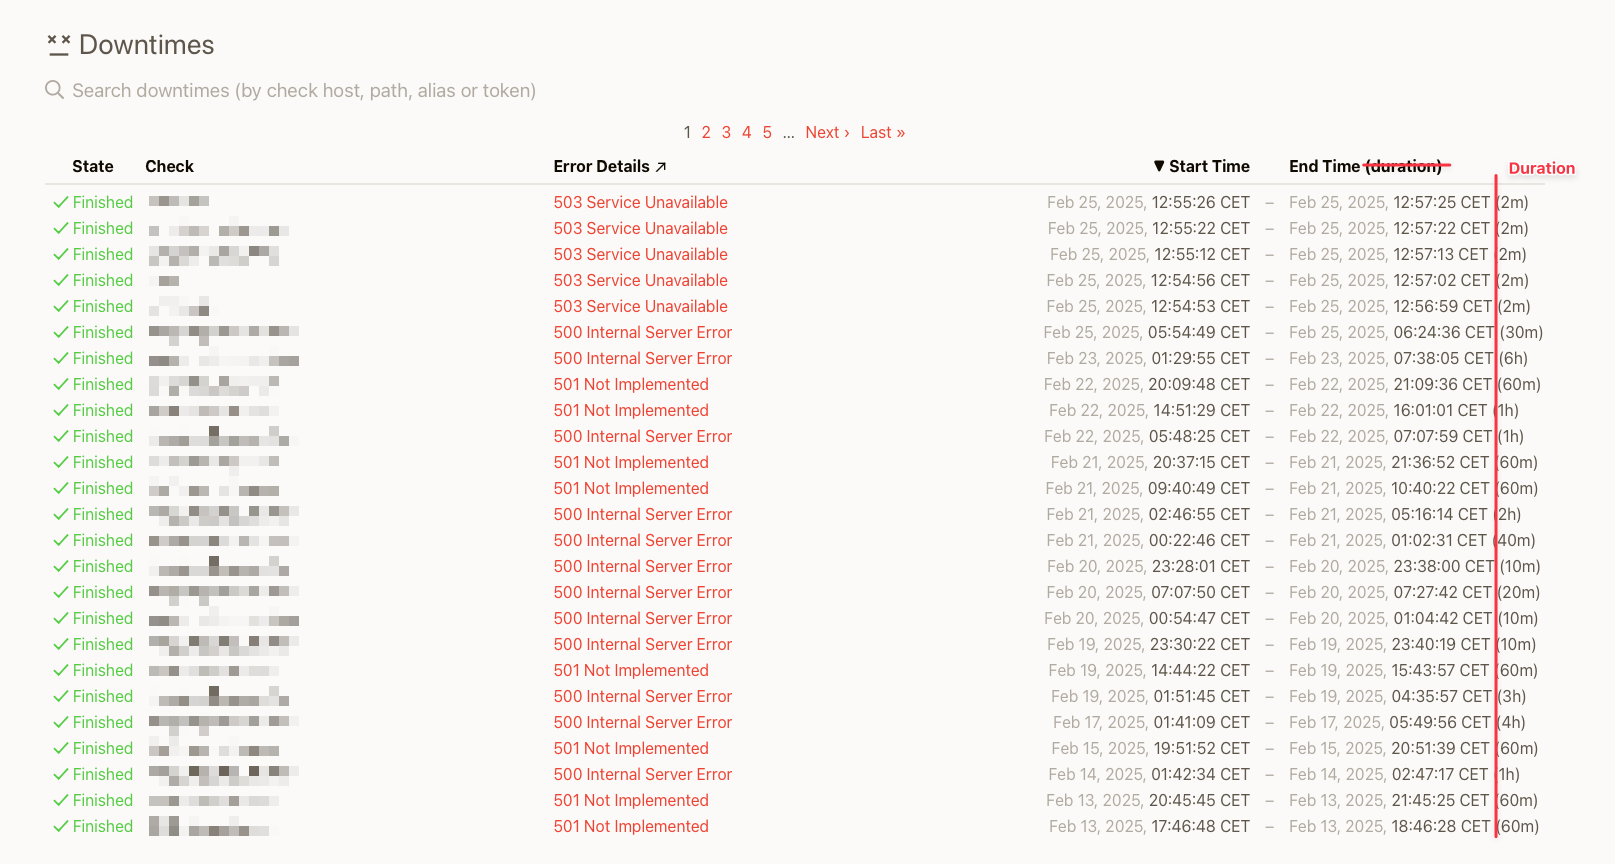The width and height of the screenshot is (1615, 864).
Task: Open the last row's 501 Not Implemented
Action: coord(631,826)
